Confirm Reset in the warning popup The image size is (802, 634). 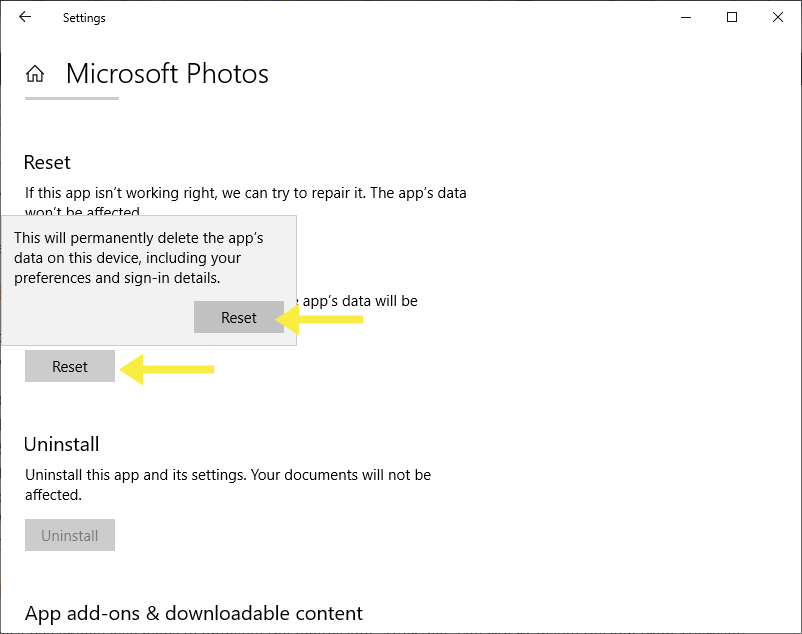238,317
